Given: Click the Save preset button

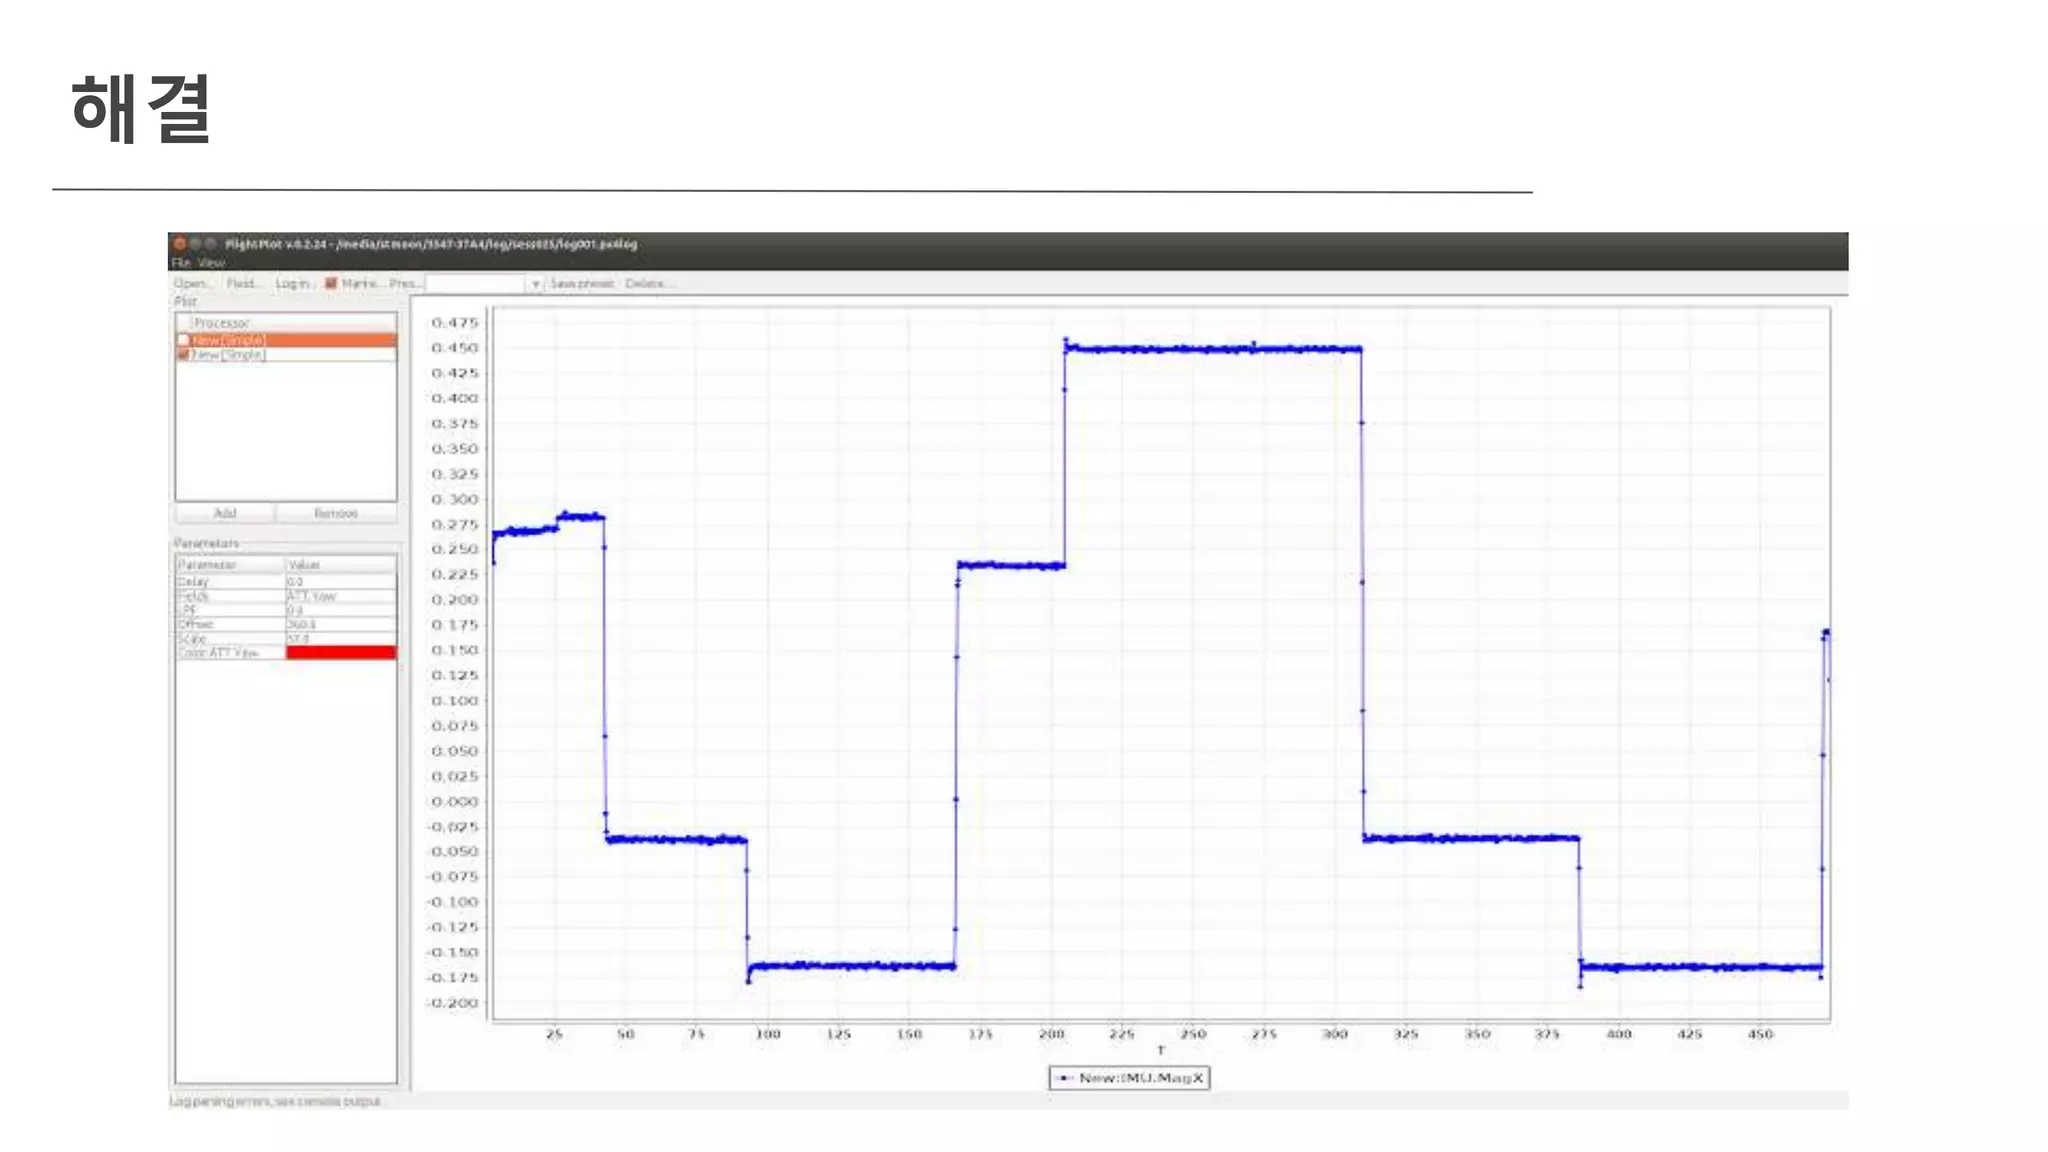Looking at the screenshot, I should [x=582, y=284].
